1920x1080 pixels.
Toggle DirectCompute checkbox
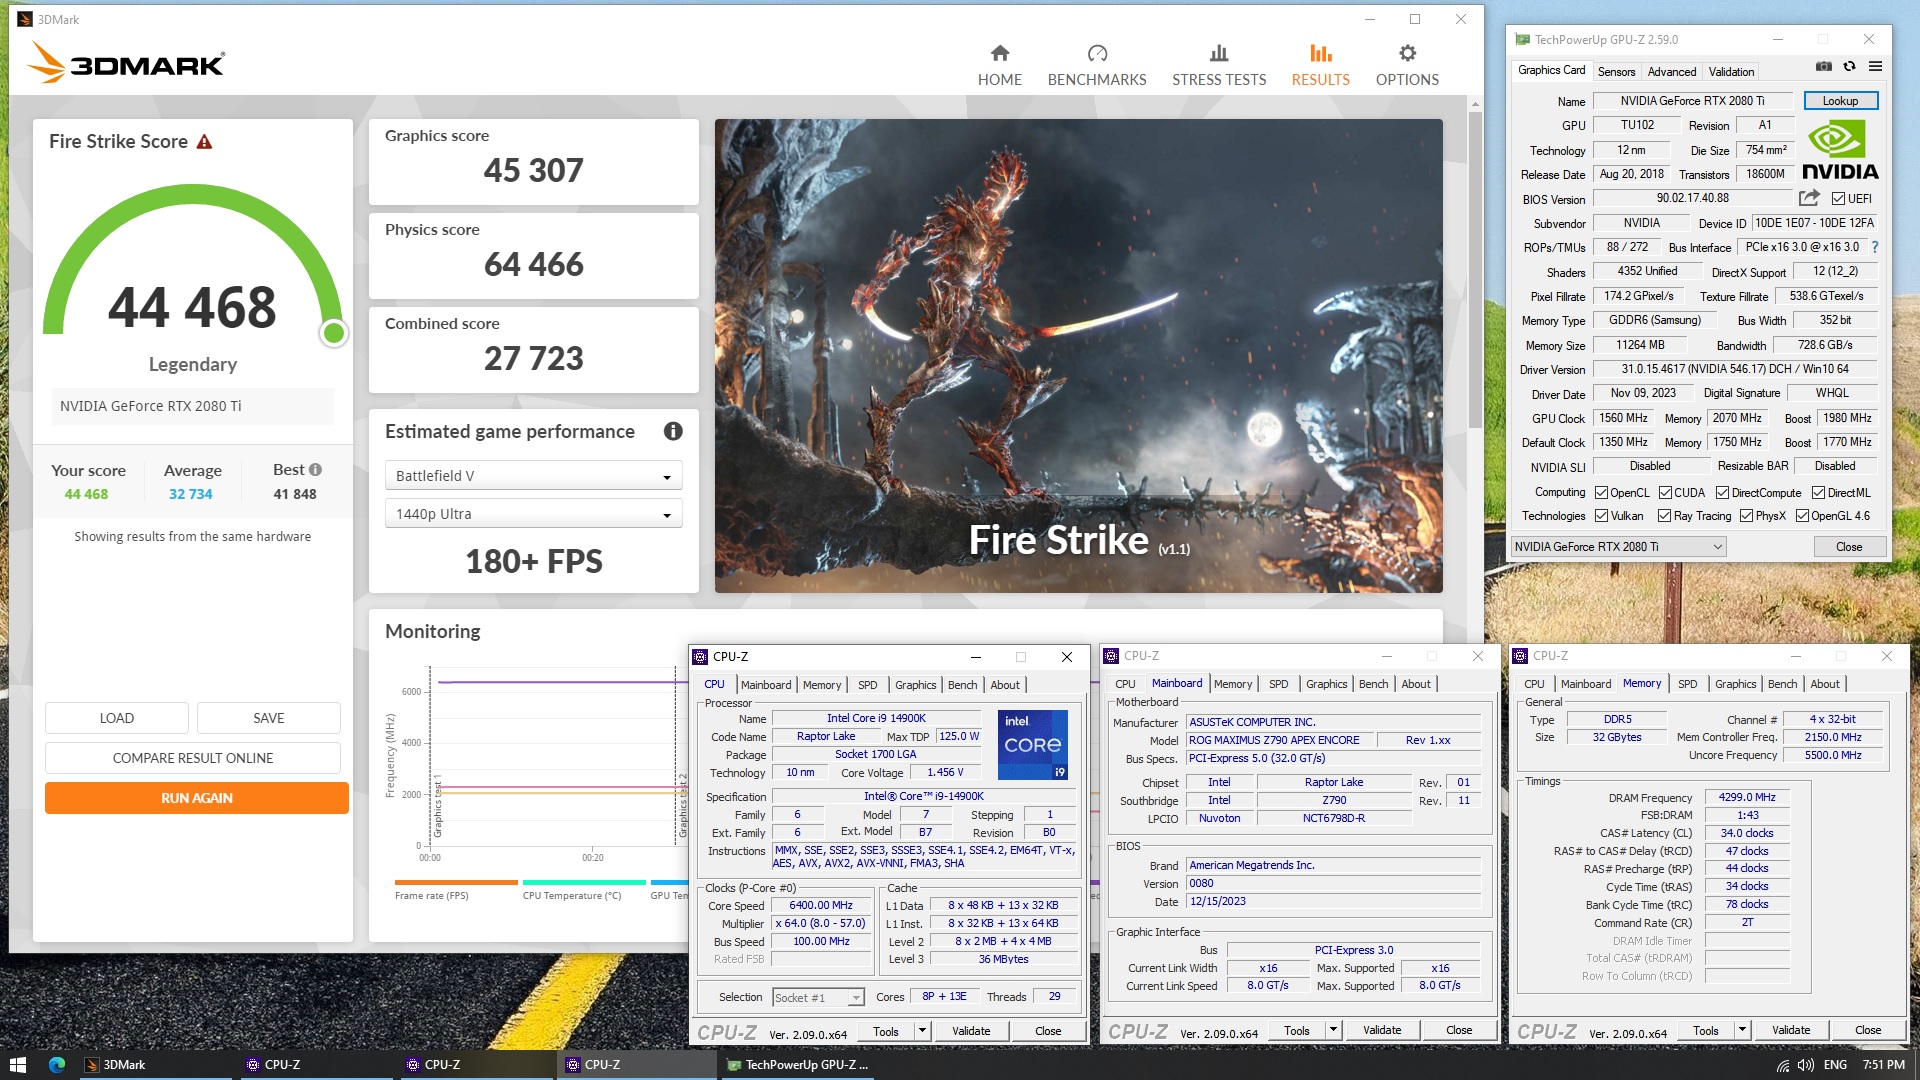pos(1722,493)
